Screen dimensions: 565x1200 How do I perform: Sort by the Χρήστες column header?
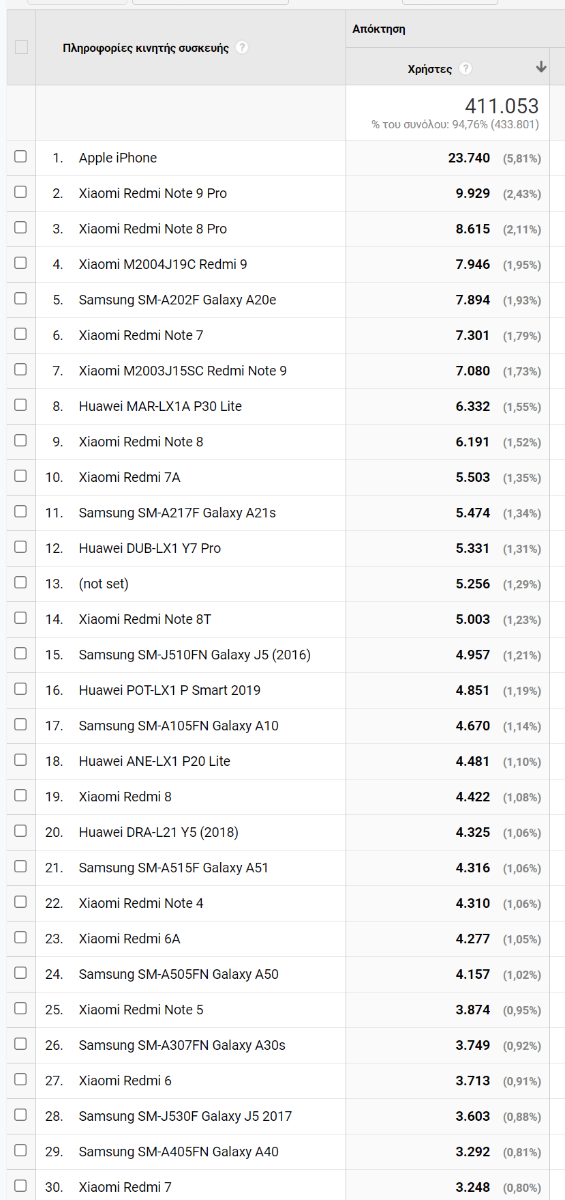(430, 69)
